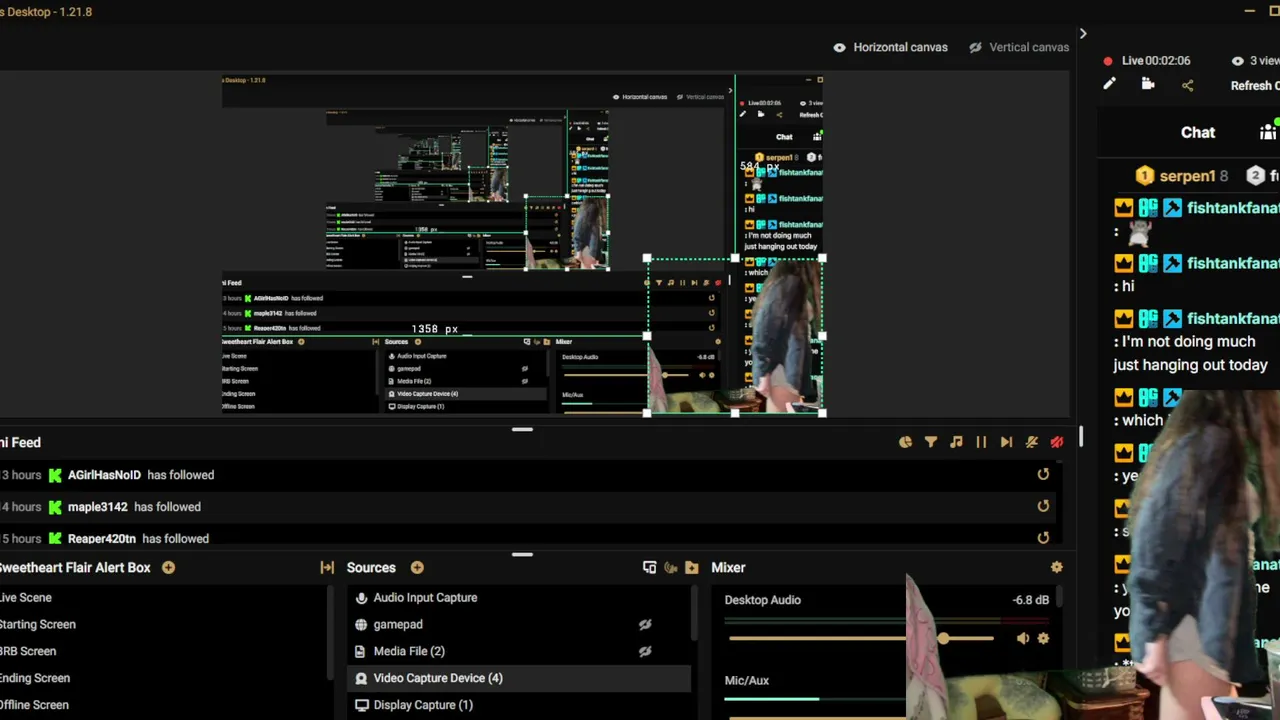Add a source folder
The image size is (1280, 720).
[x=692, y=567]
